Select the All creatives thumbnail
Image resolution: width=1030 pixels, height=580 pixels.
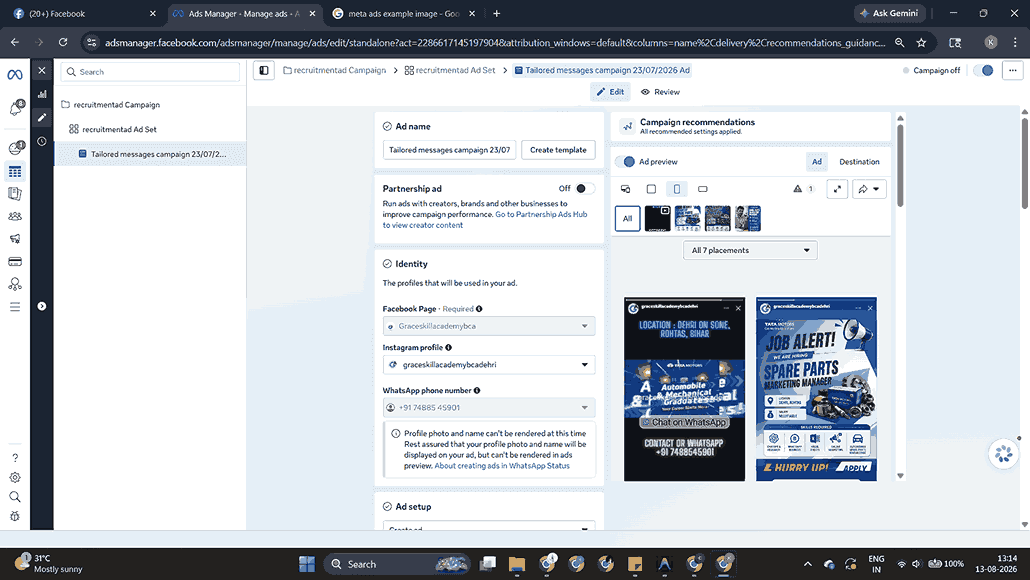pos(627,219)
